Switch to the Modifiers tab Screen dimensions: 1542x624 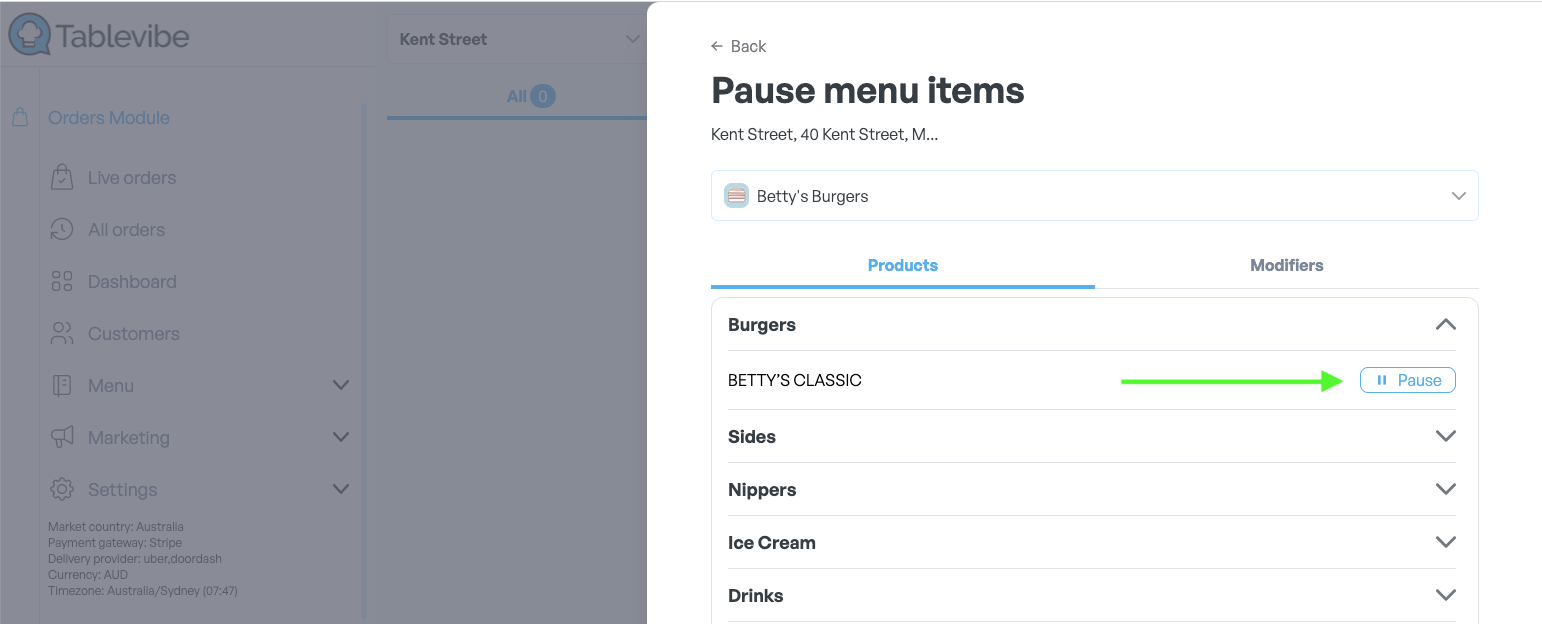[1286, 265]
